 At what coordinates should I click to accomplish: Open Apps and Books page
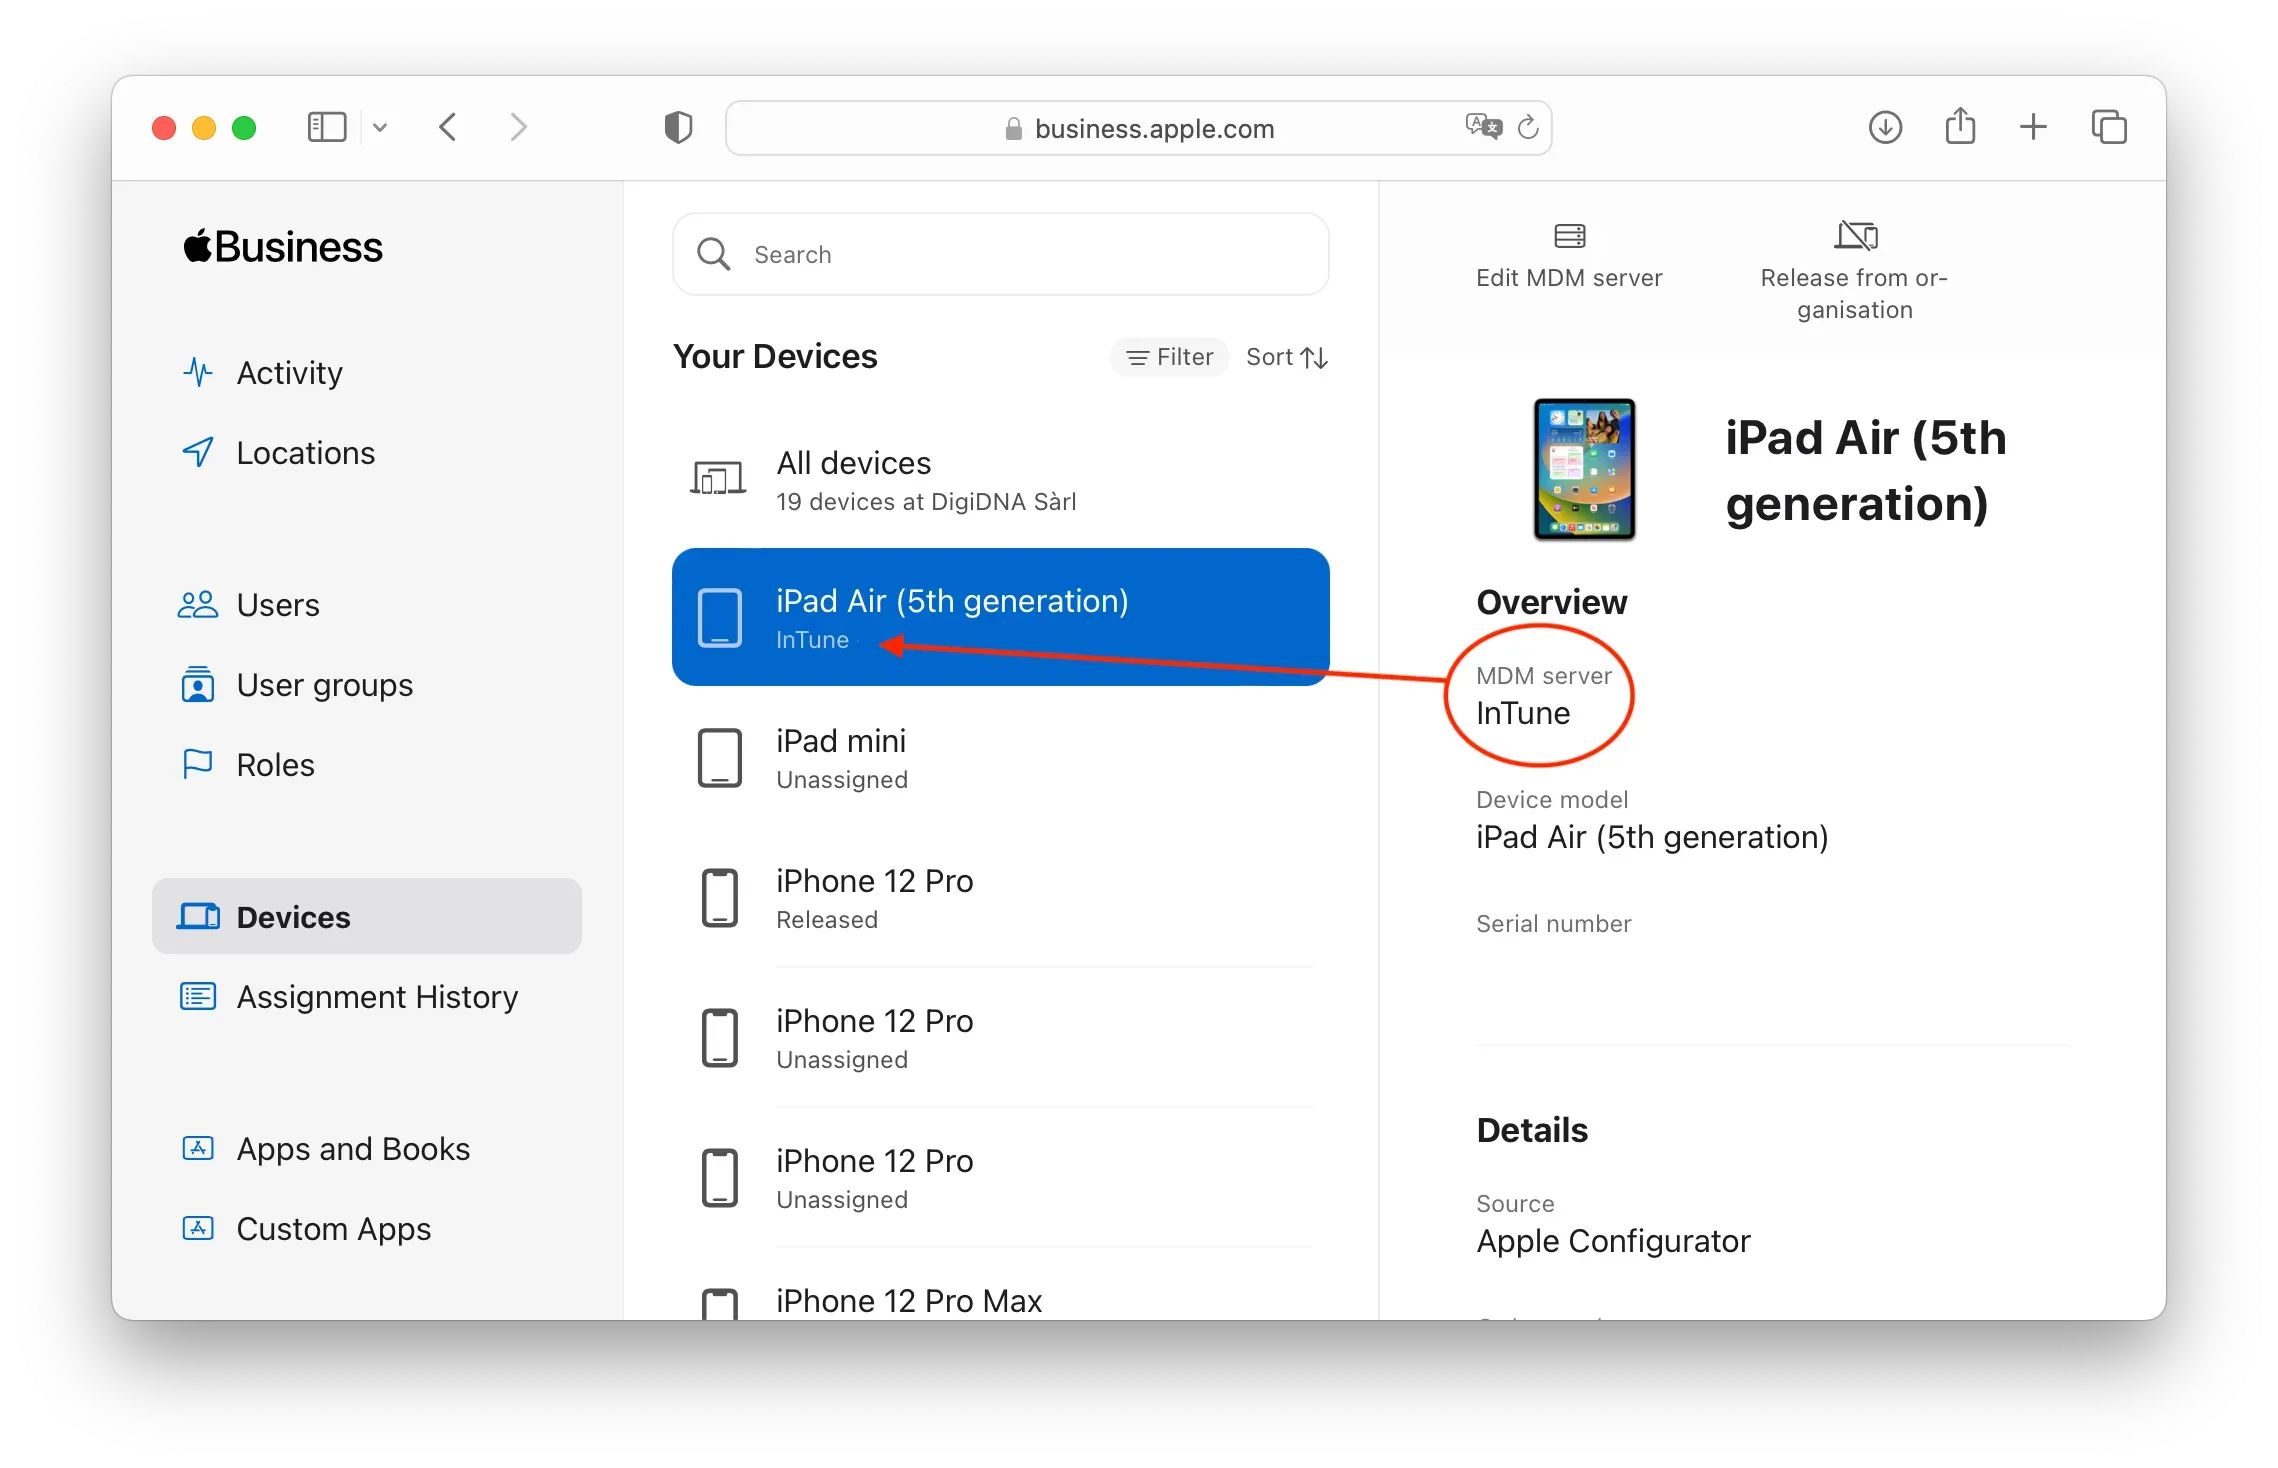click(352, 1149)
